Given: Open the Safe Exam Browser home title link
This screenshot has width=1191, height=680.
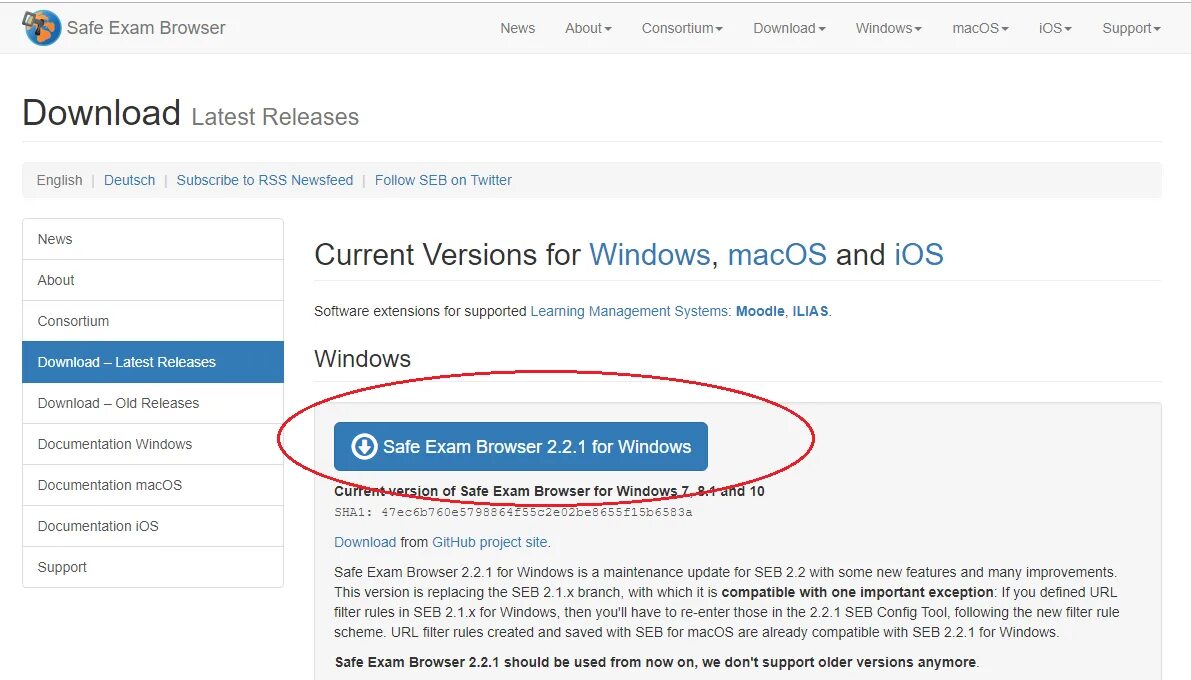Looking at the screenshot, I should tap(146, 28).
